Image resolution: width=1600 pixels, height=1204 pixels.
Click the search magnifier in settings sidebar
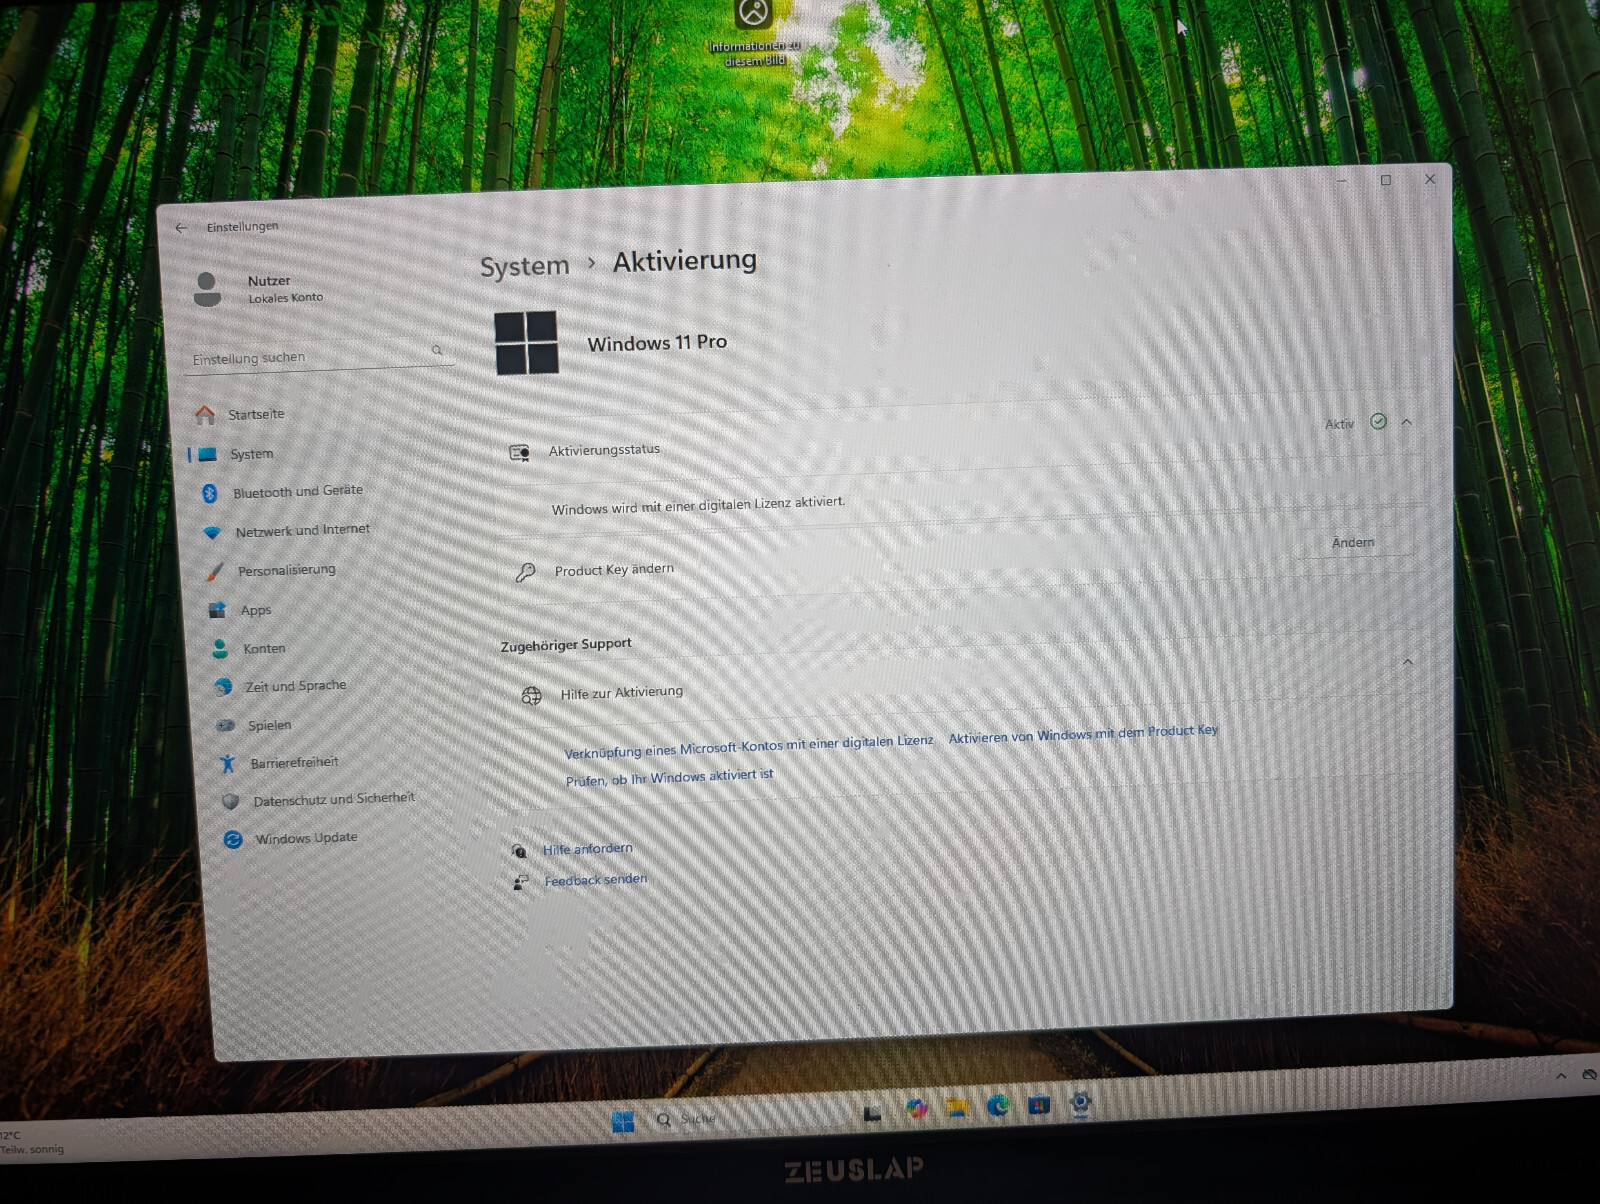[x=437, y=350]
